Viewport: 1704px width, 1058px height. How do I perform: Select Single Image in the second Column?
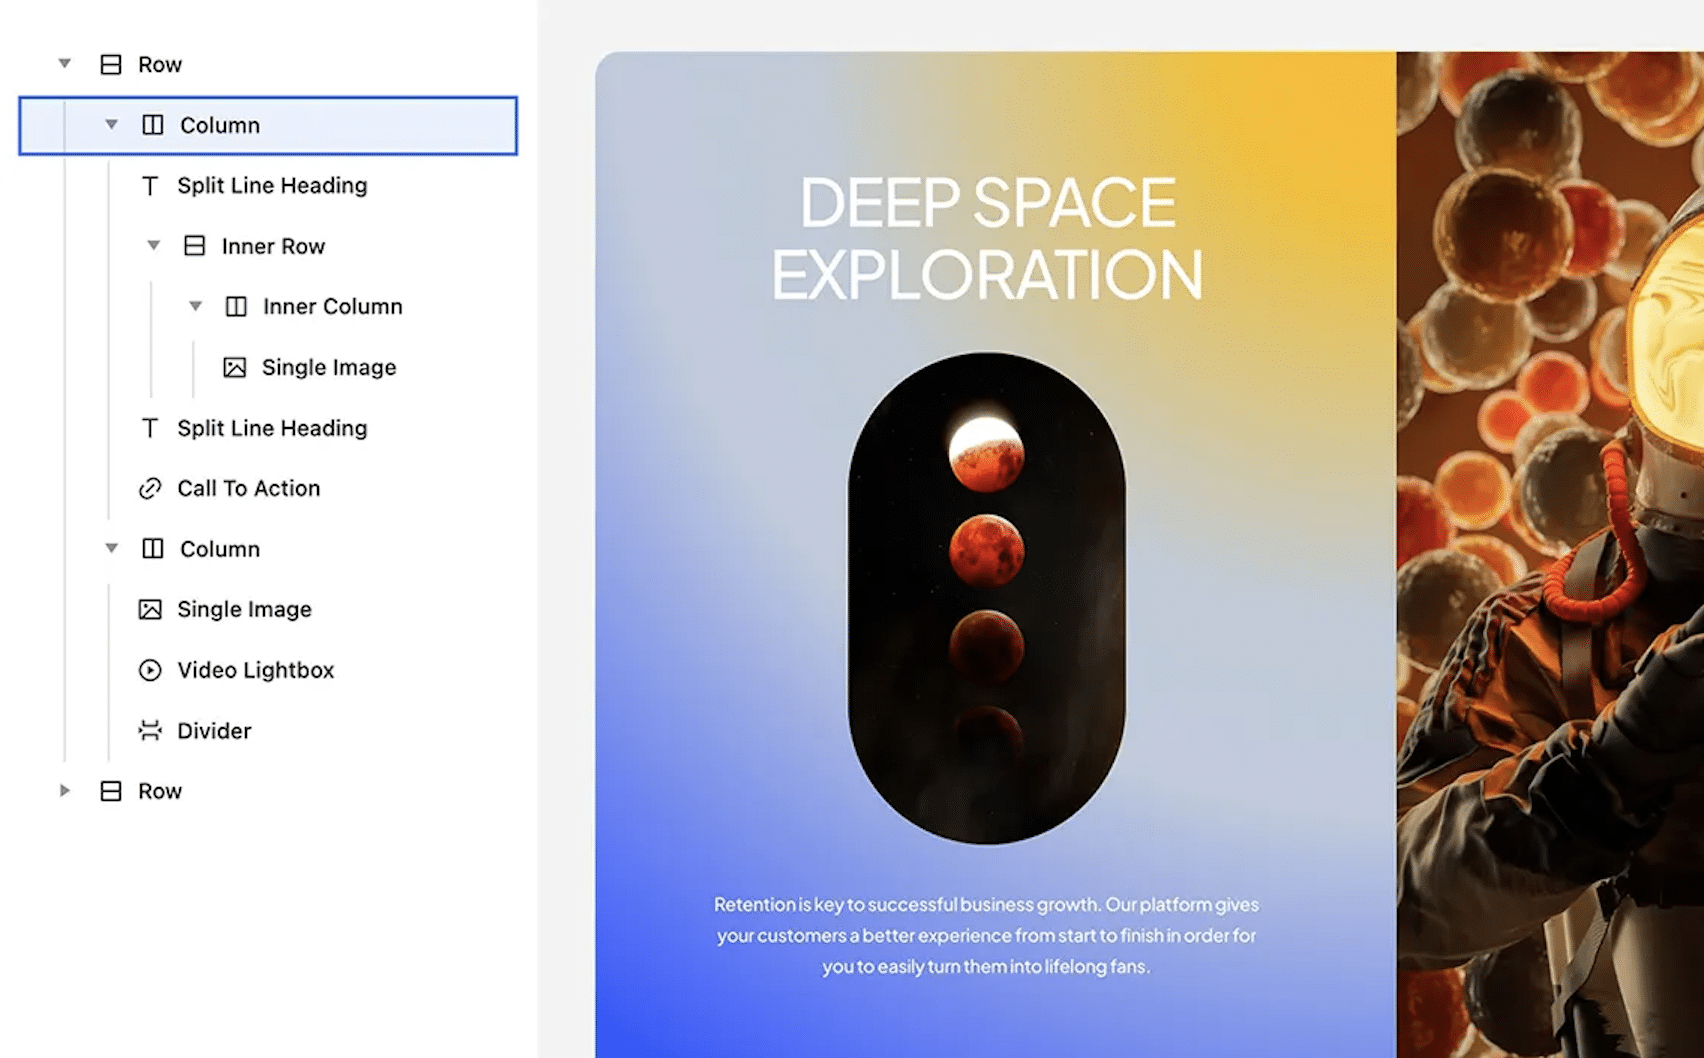point(244,609)
